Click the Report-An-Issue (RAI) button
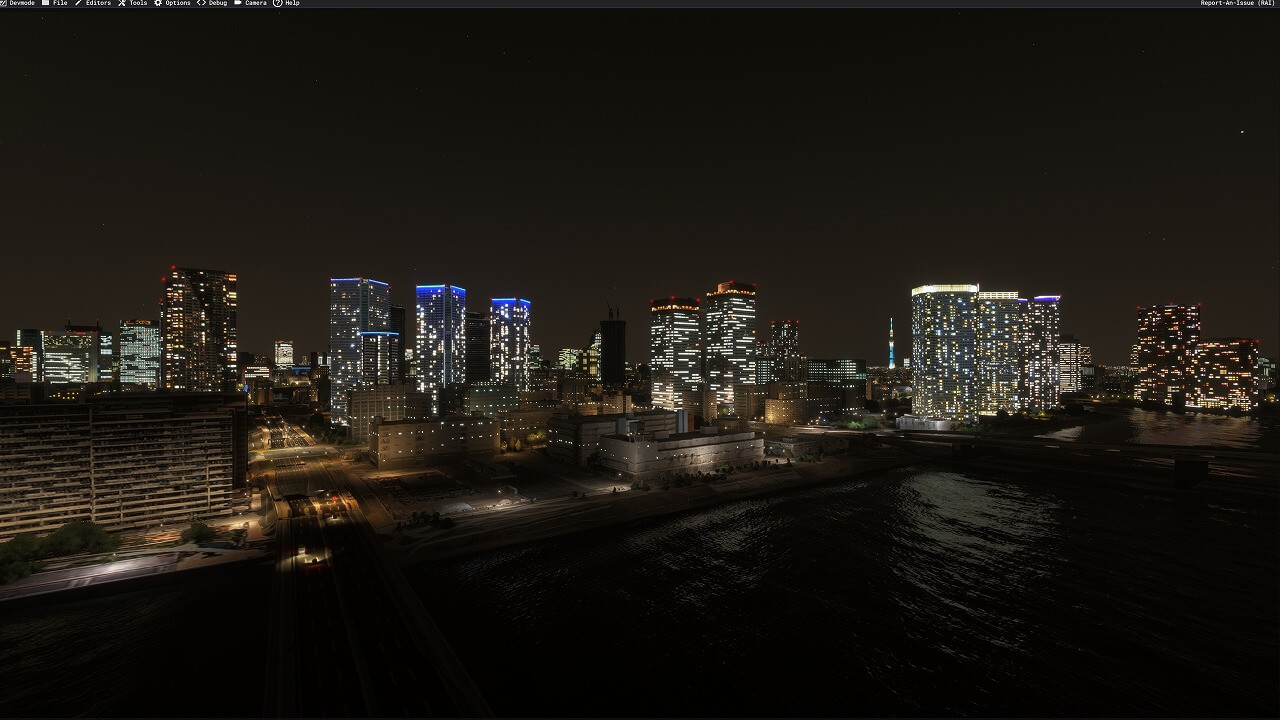The height and width of the screenshot is (720, 1280). click(x=1237, y=3)
